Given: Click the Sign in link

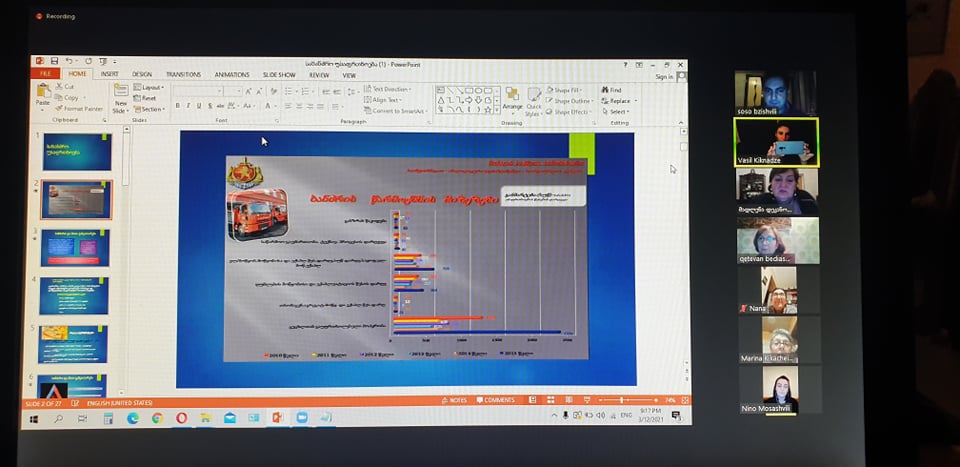Looking at the screenshot, I should [x=664, y=77].
